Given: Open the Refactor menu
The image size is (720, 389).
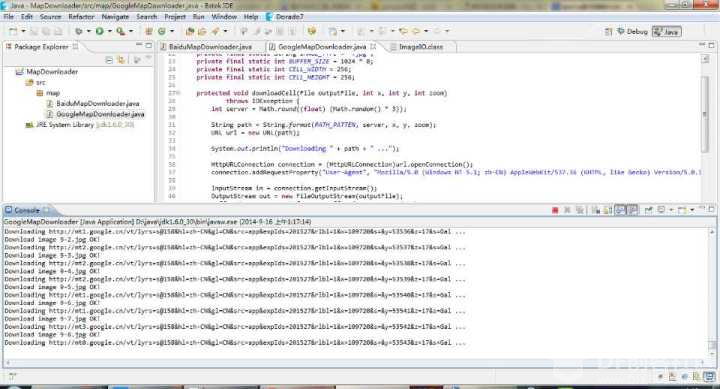Looking at the screenshot, I should point(81,17).
